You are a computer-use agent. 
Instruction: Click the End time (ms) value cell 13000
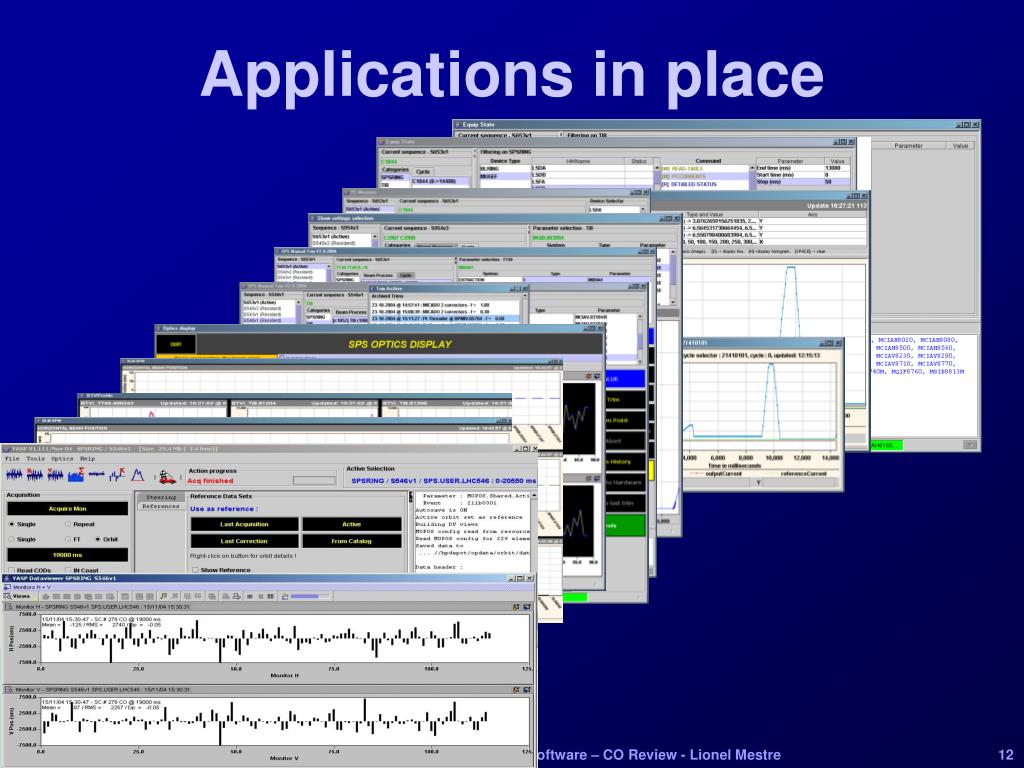836,168
